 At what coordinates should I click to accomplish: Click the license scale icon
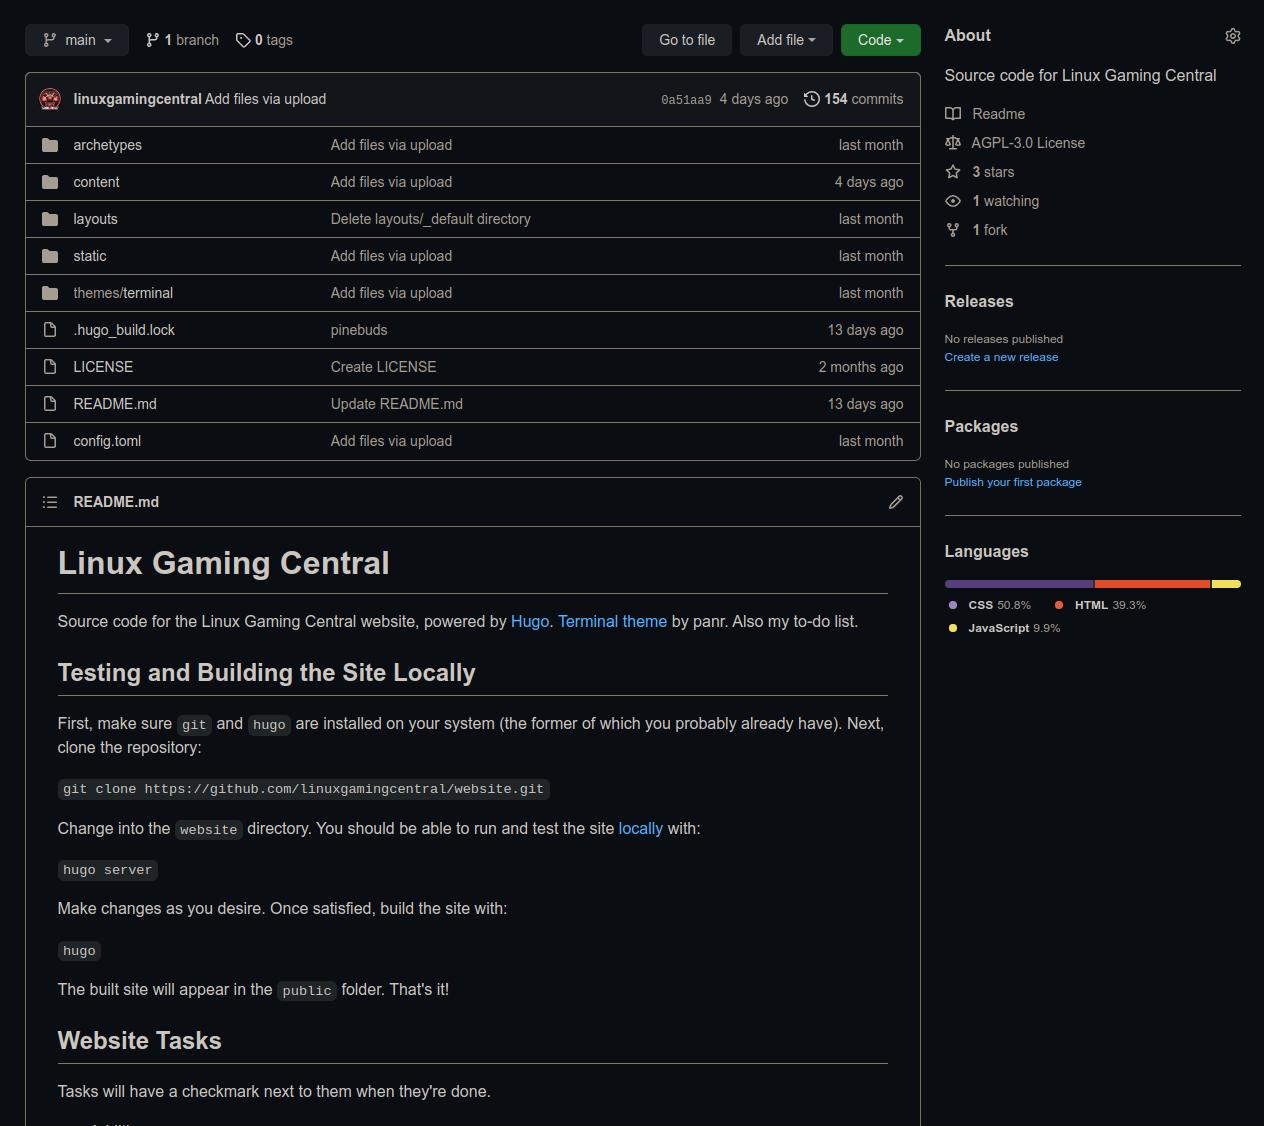coord(953,143)
